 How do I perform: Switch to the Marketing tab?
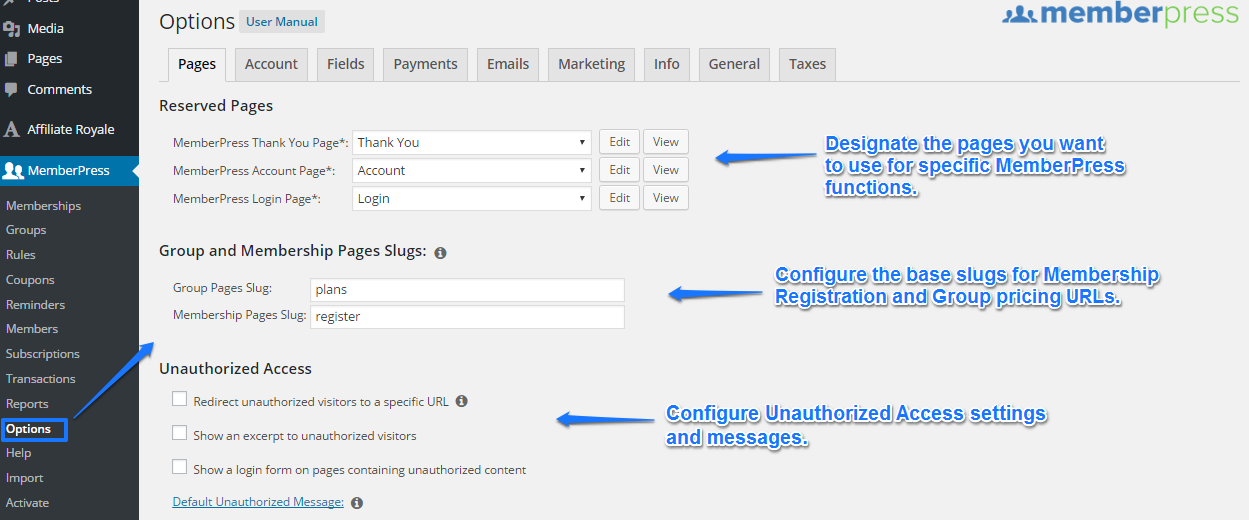pos(591,64)
